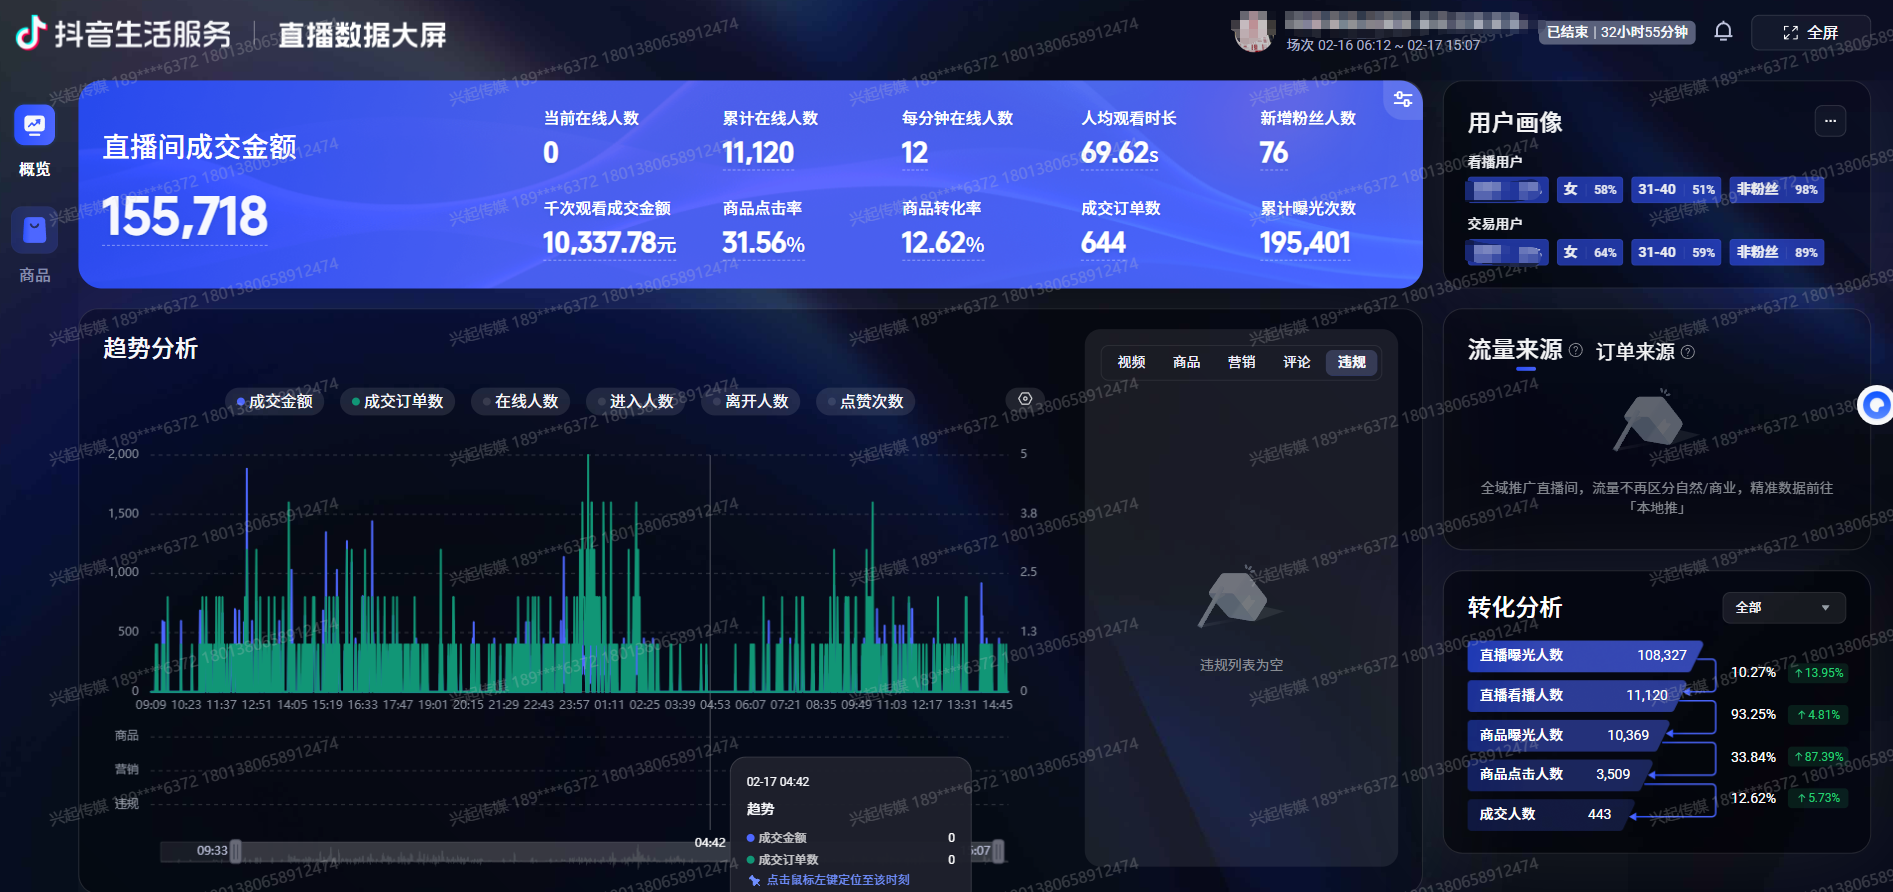Screen dimensions: 1893x892
Task: Click the 155,718 transaction amount value
Action: coord(185,217)
